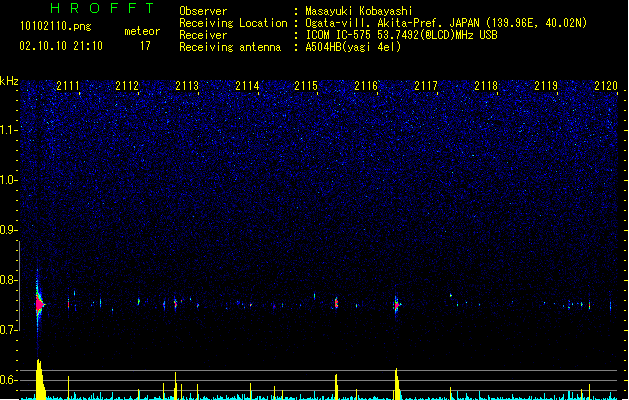Click the 2115 time marker
629x400 pixels.
tap(306, 86)
